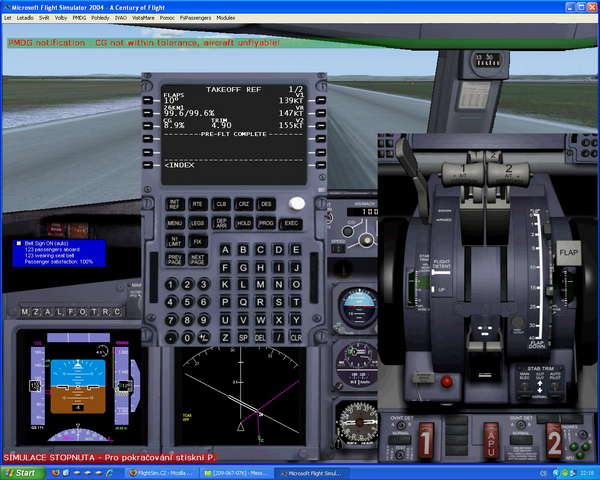The image size is (600, 480).
Task: Open the LEGS page key
Action: (197, 223)
